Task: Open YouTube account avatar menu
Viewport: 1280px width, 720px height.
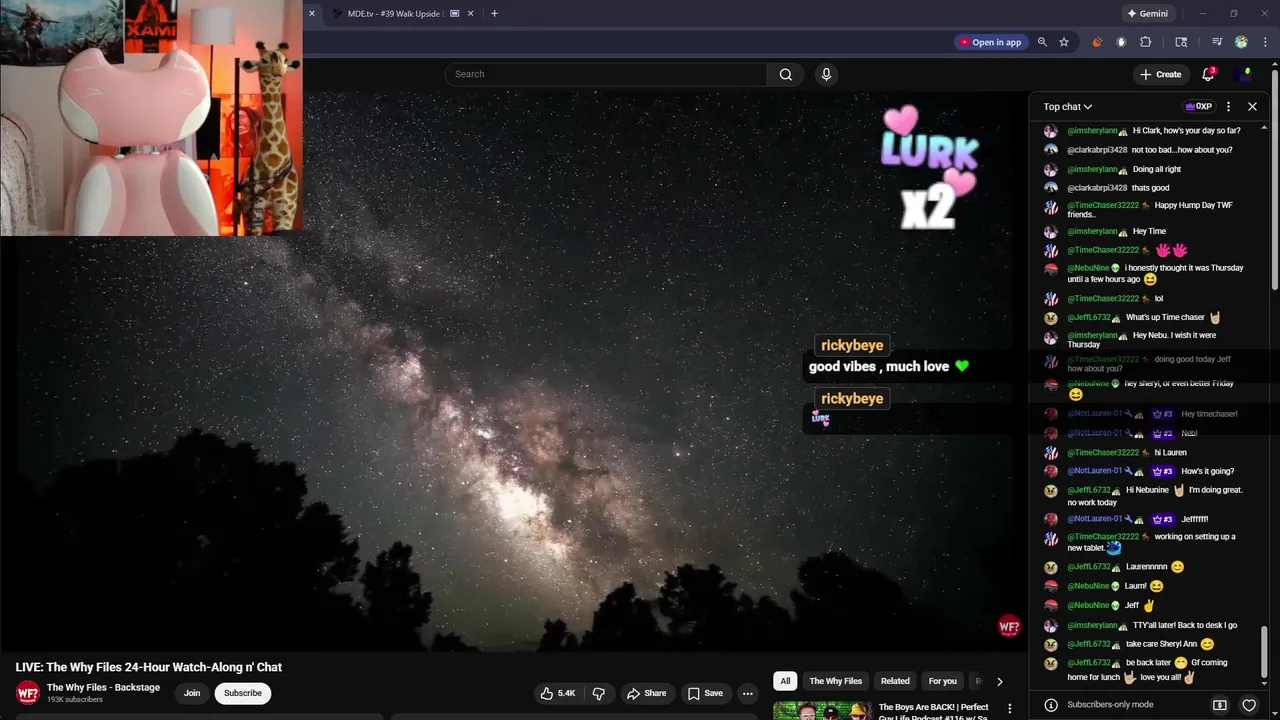Action: (1245, 74)
